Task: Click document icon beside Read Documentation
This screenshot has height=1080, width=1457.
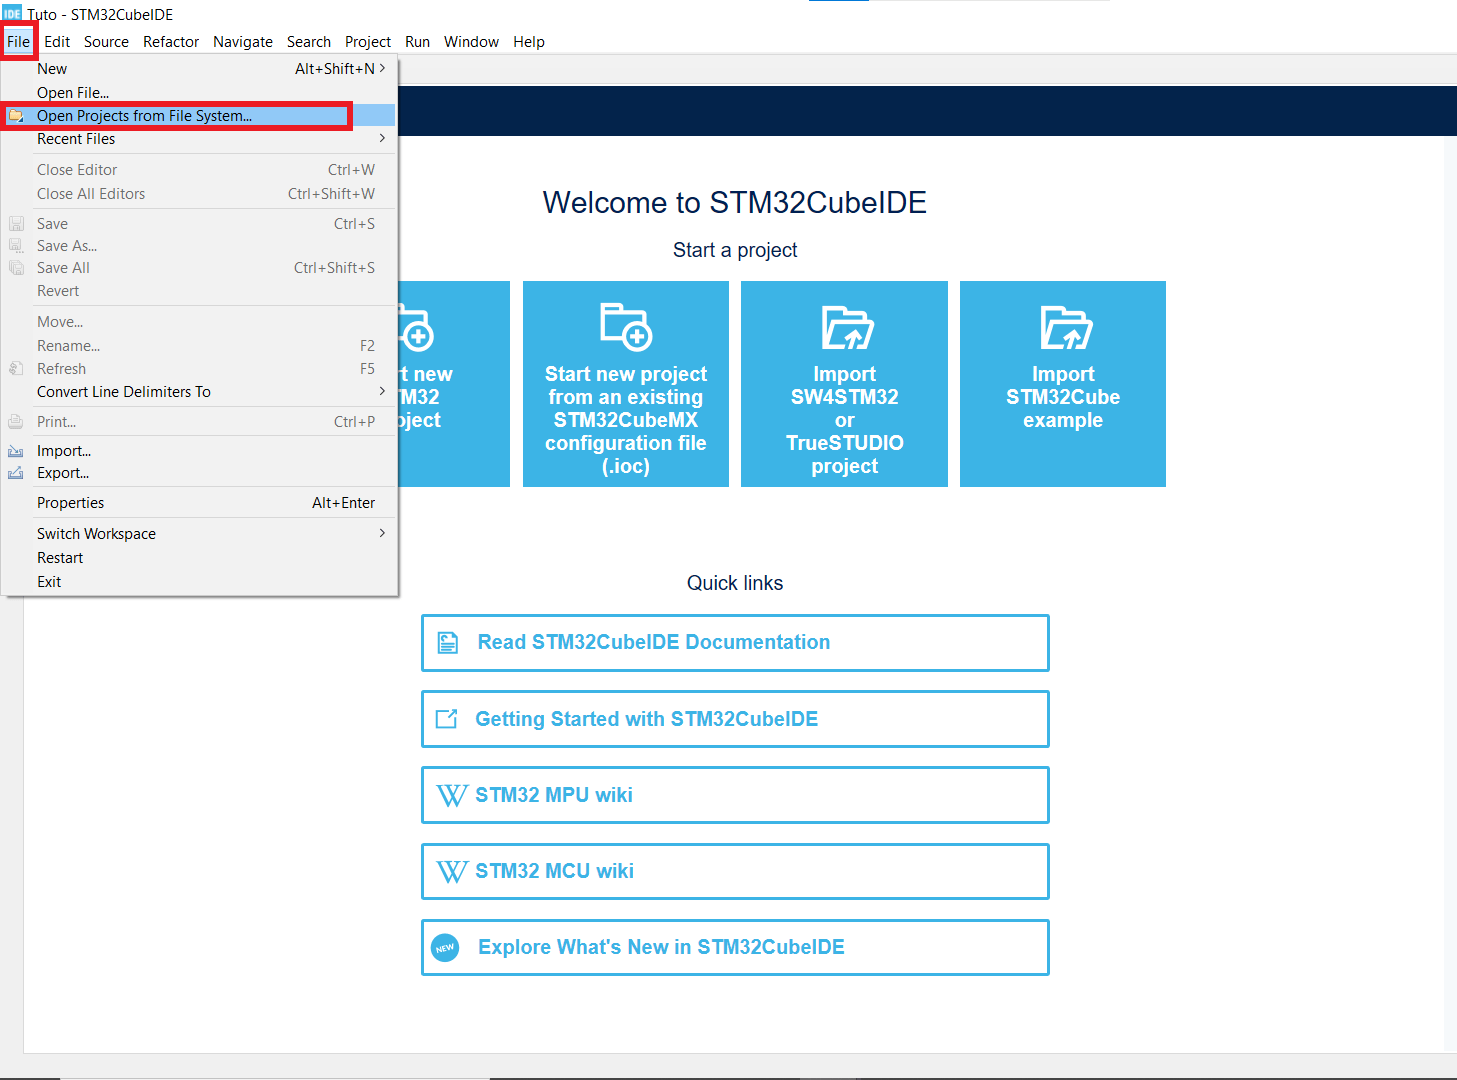Action: 448,643
